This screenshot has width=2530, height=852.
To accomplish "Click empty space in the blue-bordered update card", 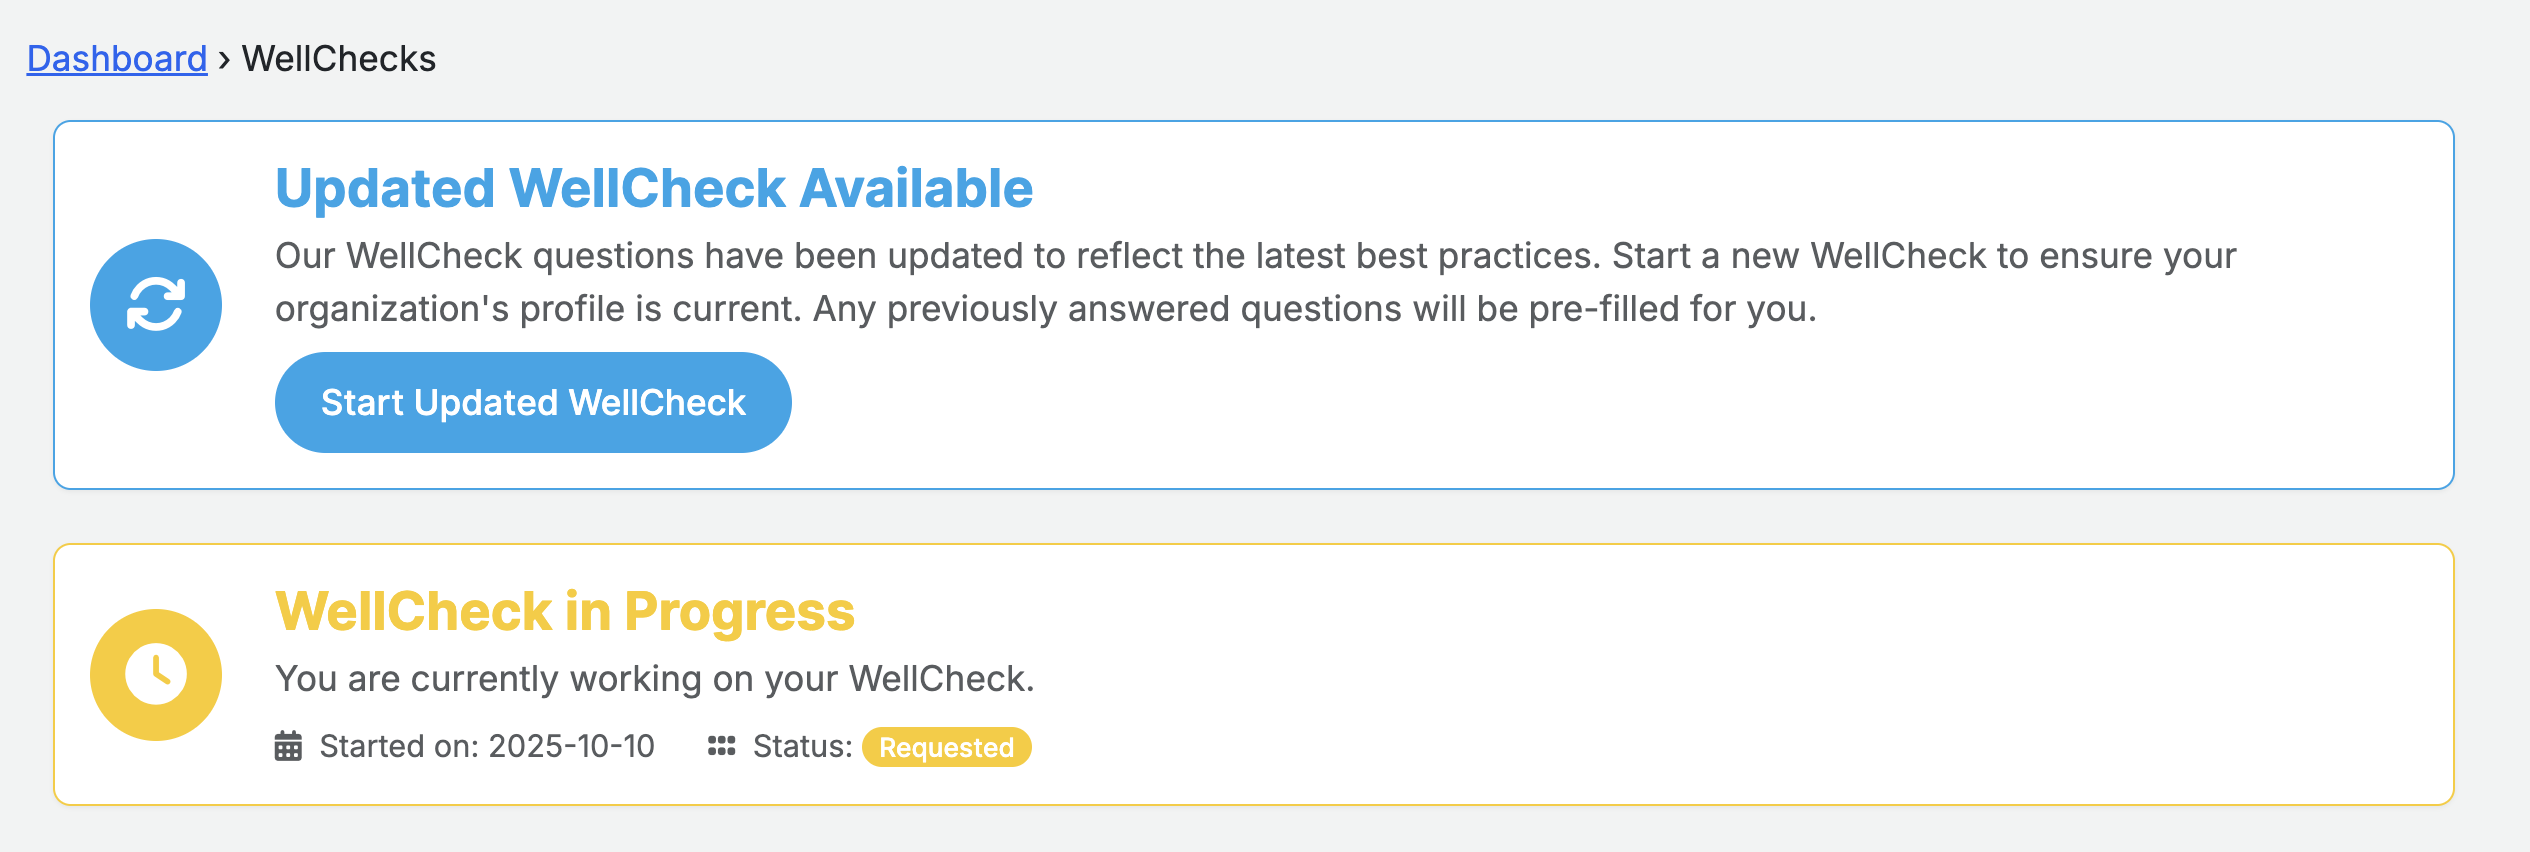I will point(1700,410).
